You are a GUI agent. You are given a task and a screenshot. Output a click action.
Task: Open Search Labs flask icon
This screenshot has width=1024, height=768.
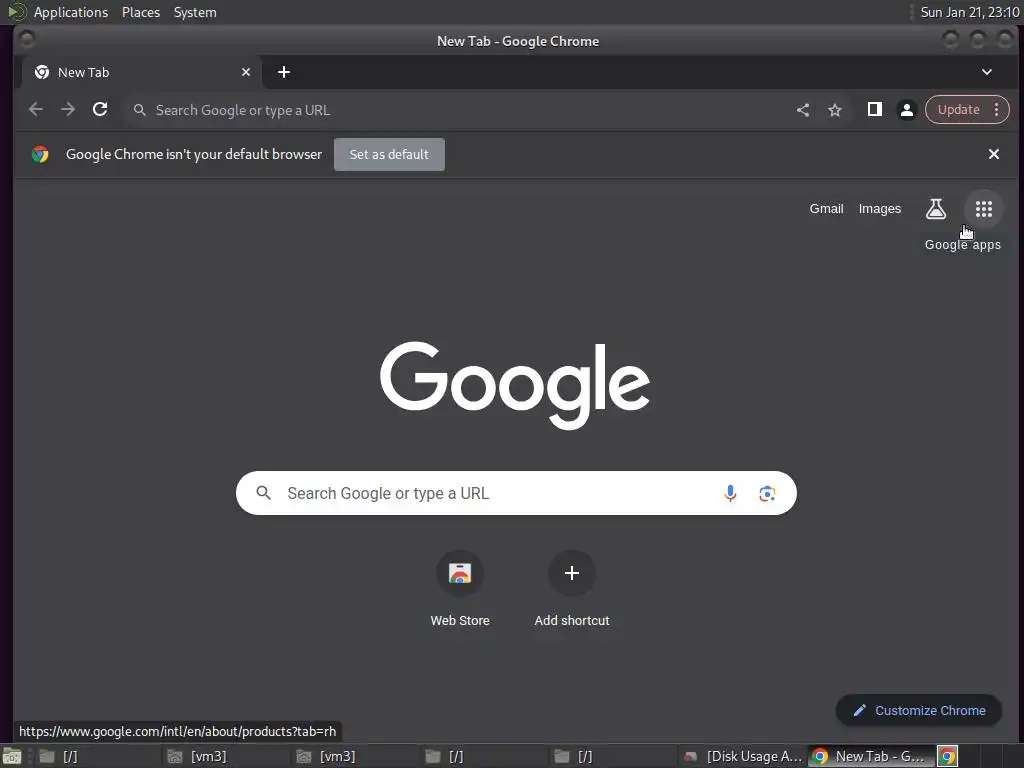936,209
